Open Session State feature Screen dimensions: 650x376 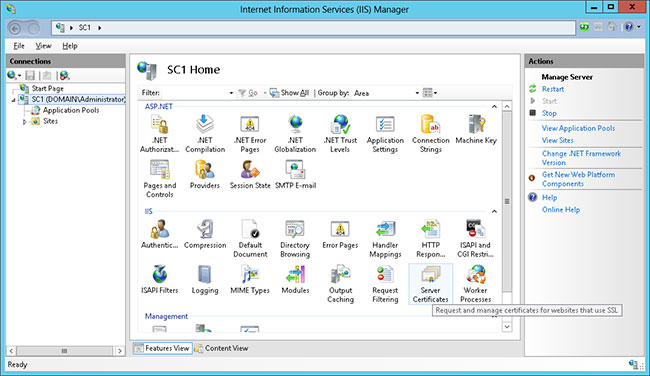(x=250, y=175)
